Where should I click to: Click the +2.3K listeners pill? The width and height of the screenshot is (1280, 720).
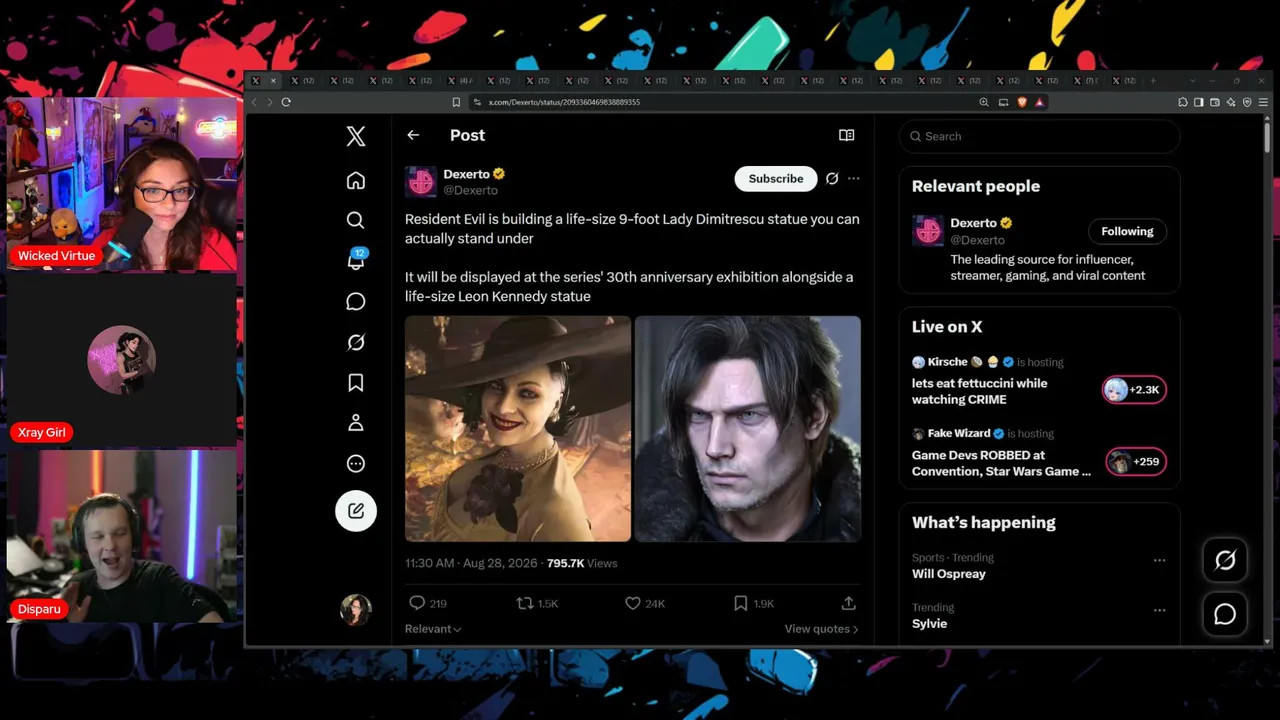(x=1134, y=390)
